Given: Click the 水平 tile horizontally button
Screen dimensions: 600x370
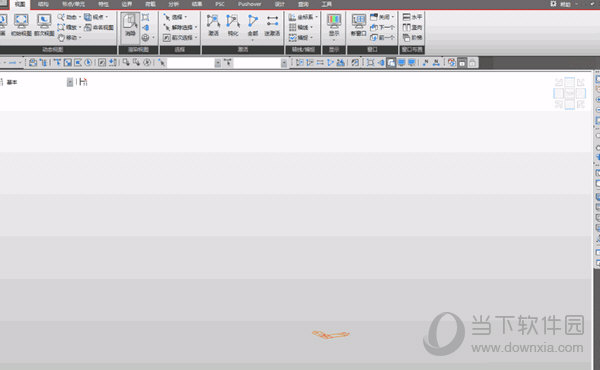Looking at the screenshot, I should click(412, 17).
